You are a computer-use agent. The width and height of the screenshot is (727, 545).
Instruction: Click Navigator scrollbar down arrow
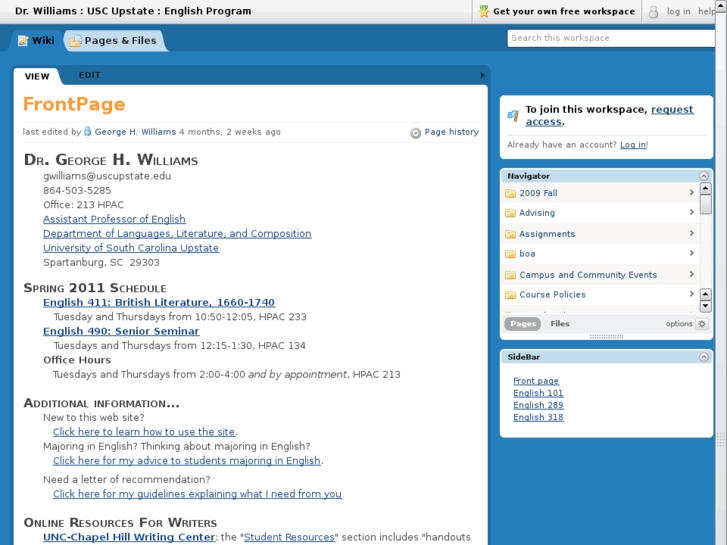point(705,306)
